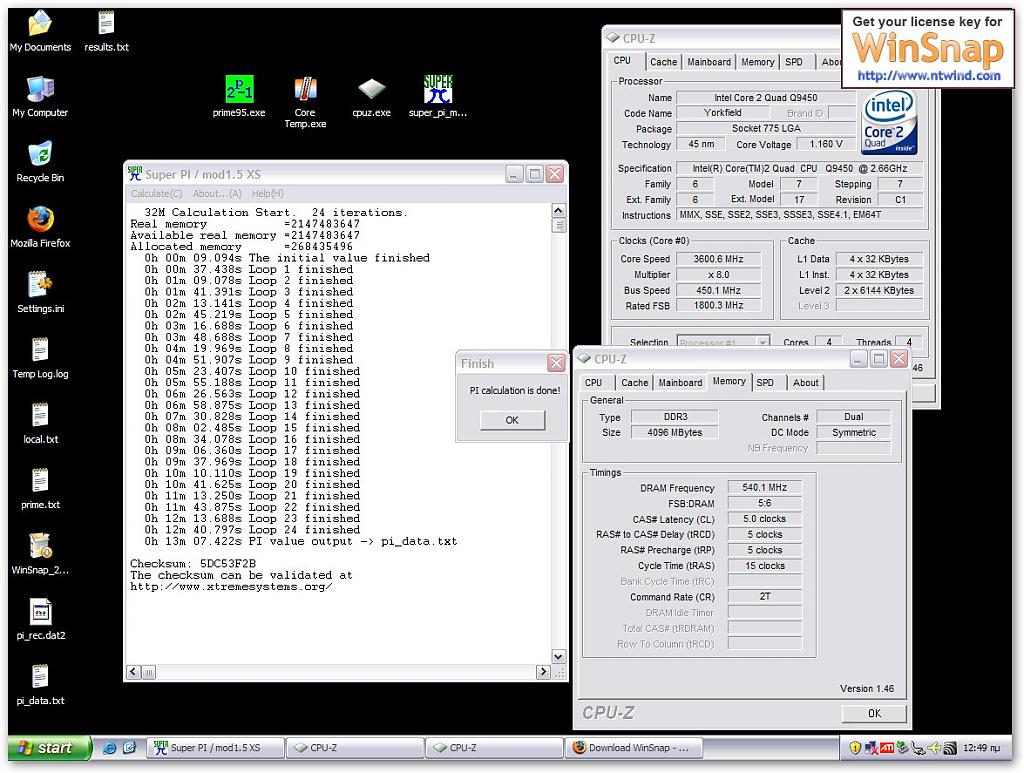
Task: Click CAS# Latency value 5.0 clocks
Action: pyautogui.click(x=764, y=519)
